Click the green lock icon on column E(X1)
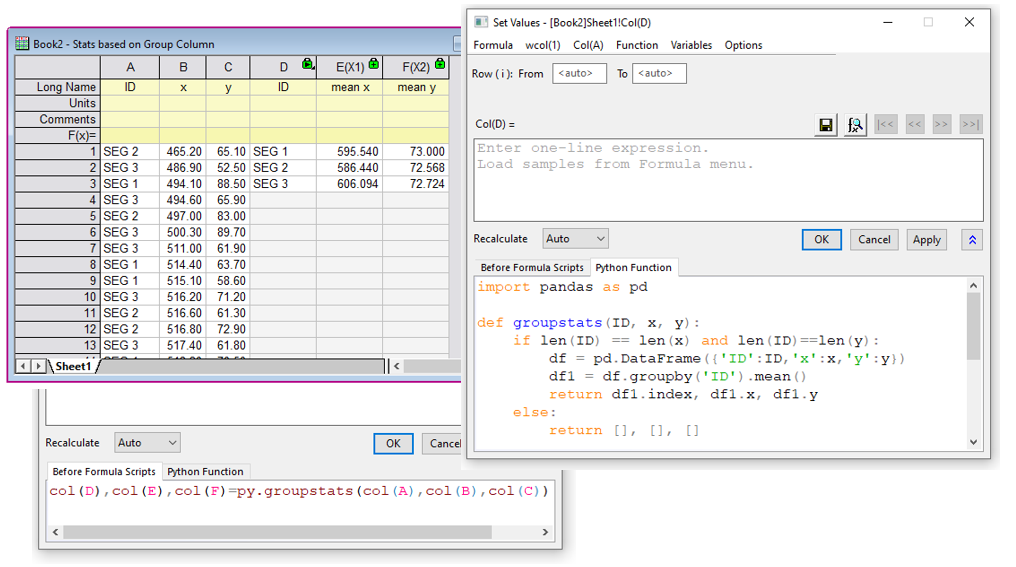Image resolution: width=1016 pixels, height=567 pixels. pyautogui.click(x=373, y=65)
